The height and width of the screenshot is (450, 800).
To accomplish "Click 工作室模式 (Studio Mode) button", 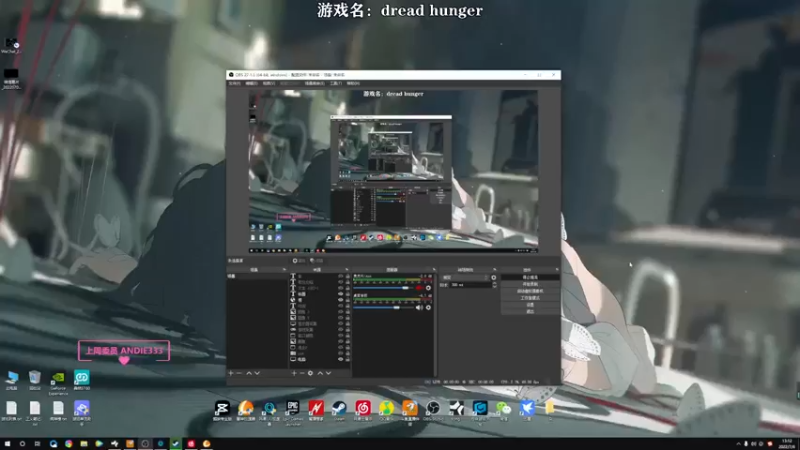I will click(530, 298).
